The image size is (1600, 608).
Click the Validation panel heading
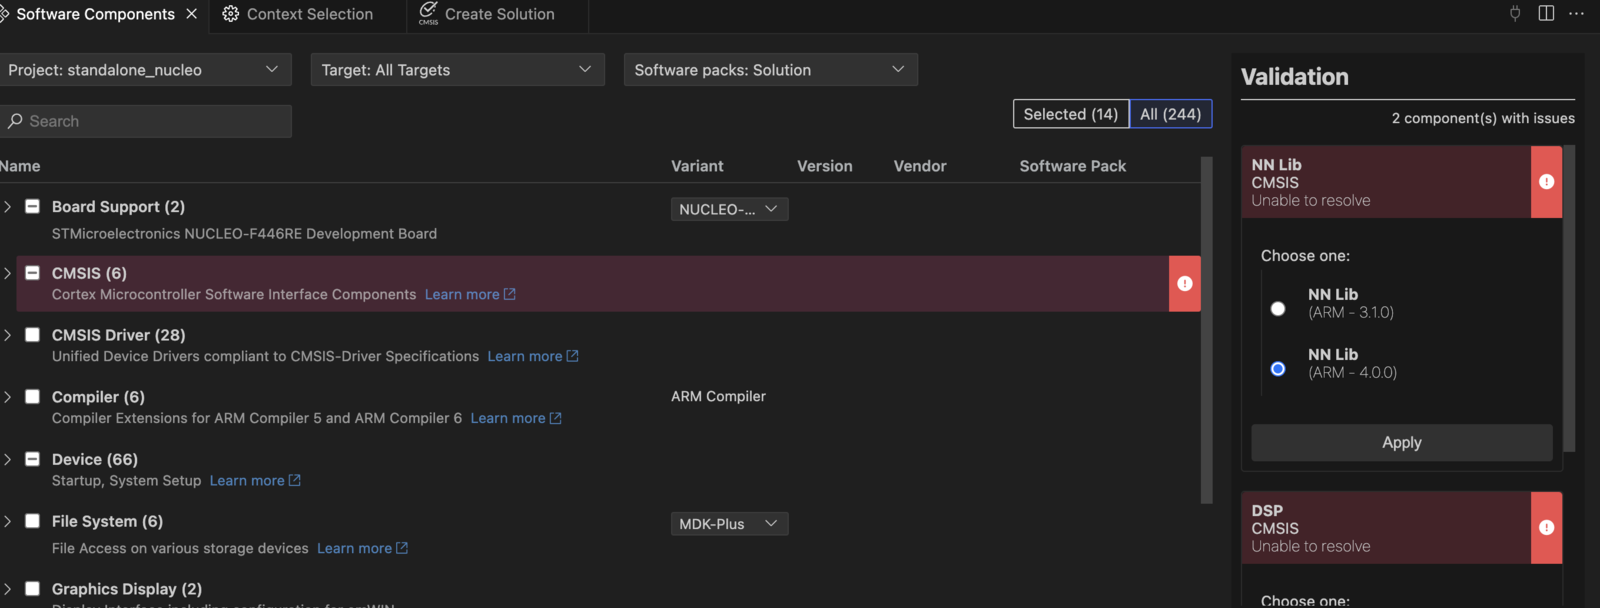[1295, 77]
